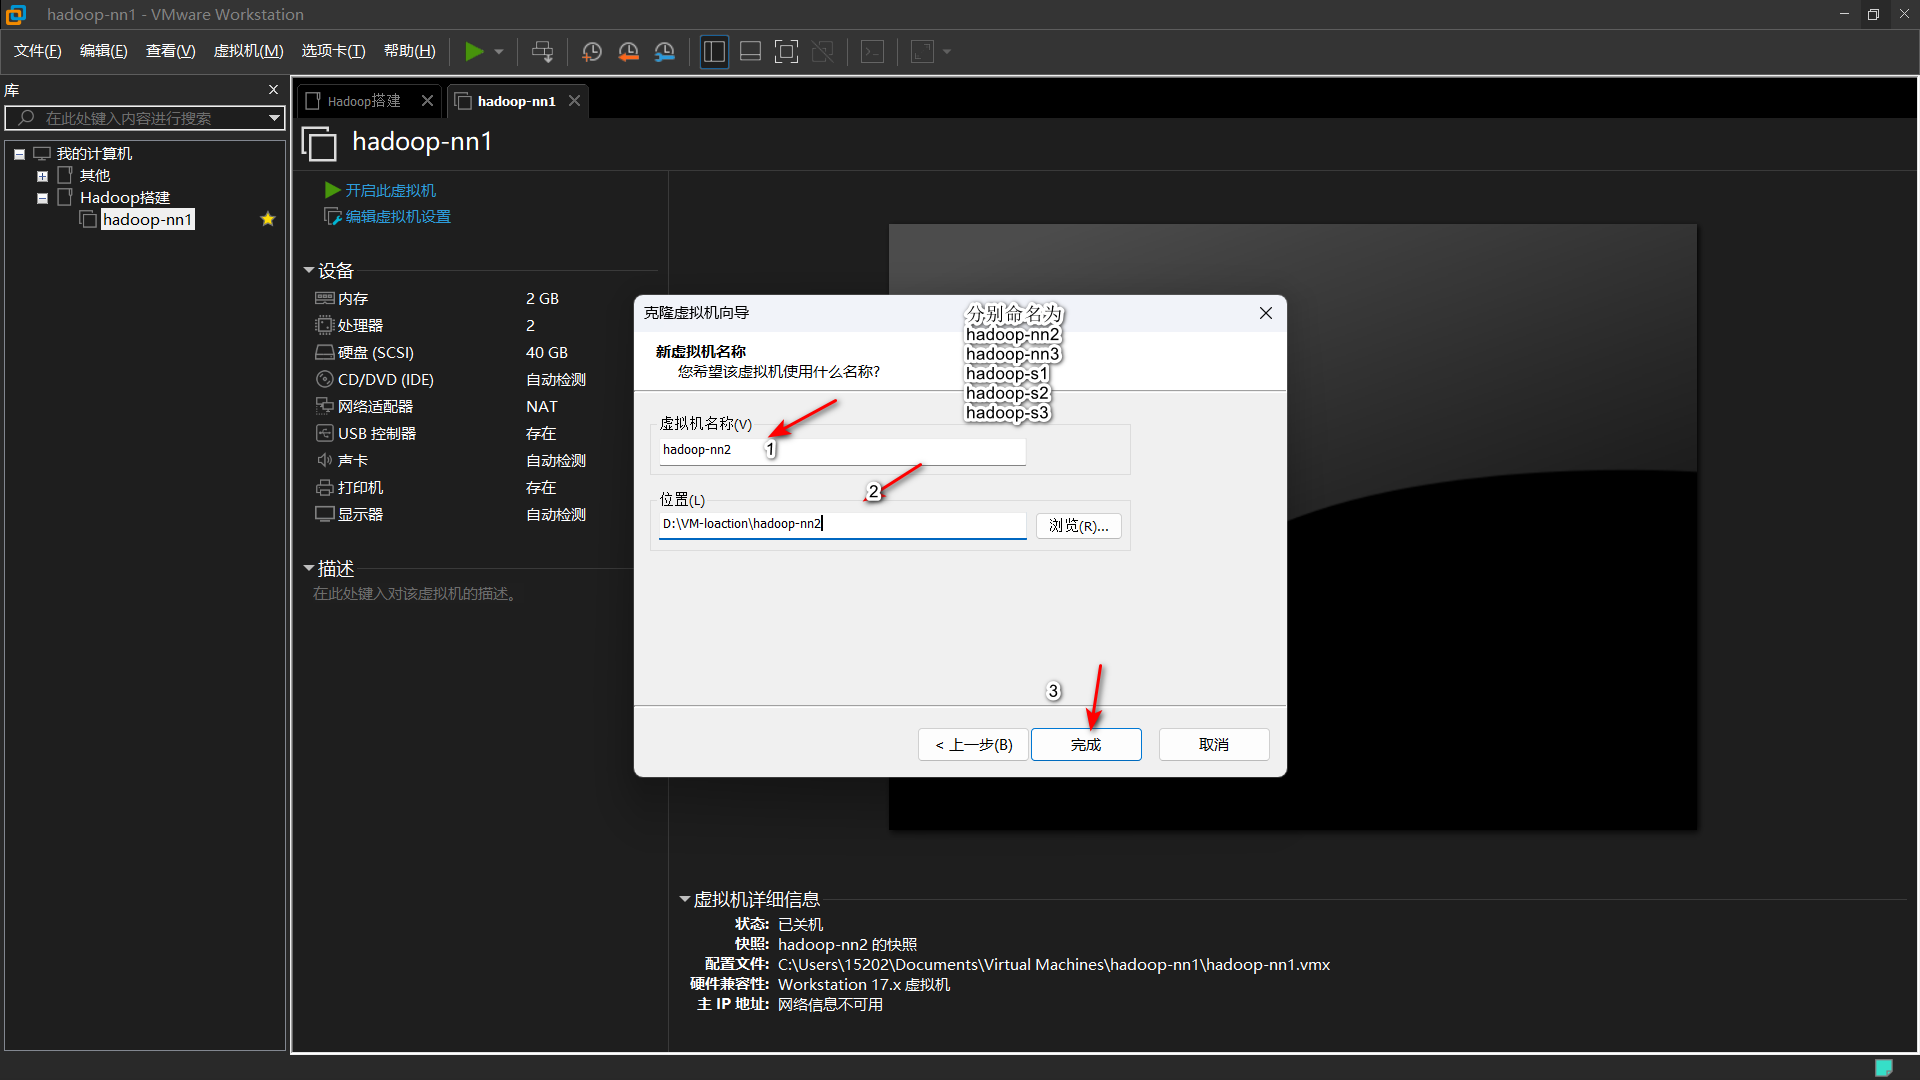
Task: Open the power options dropdown arrow
Action: [x=499, y=51]
